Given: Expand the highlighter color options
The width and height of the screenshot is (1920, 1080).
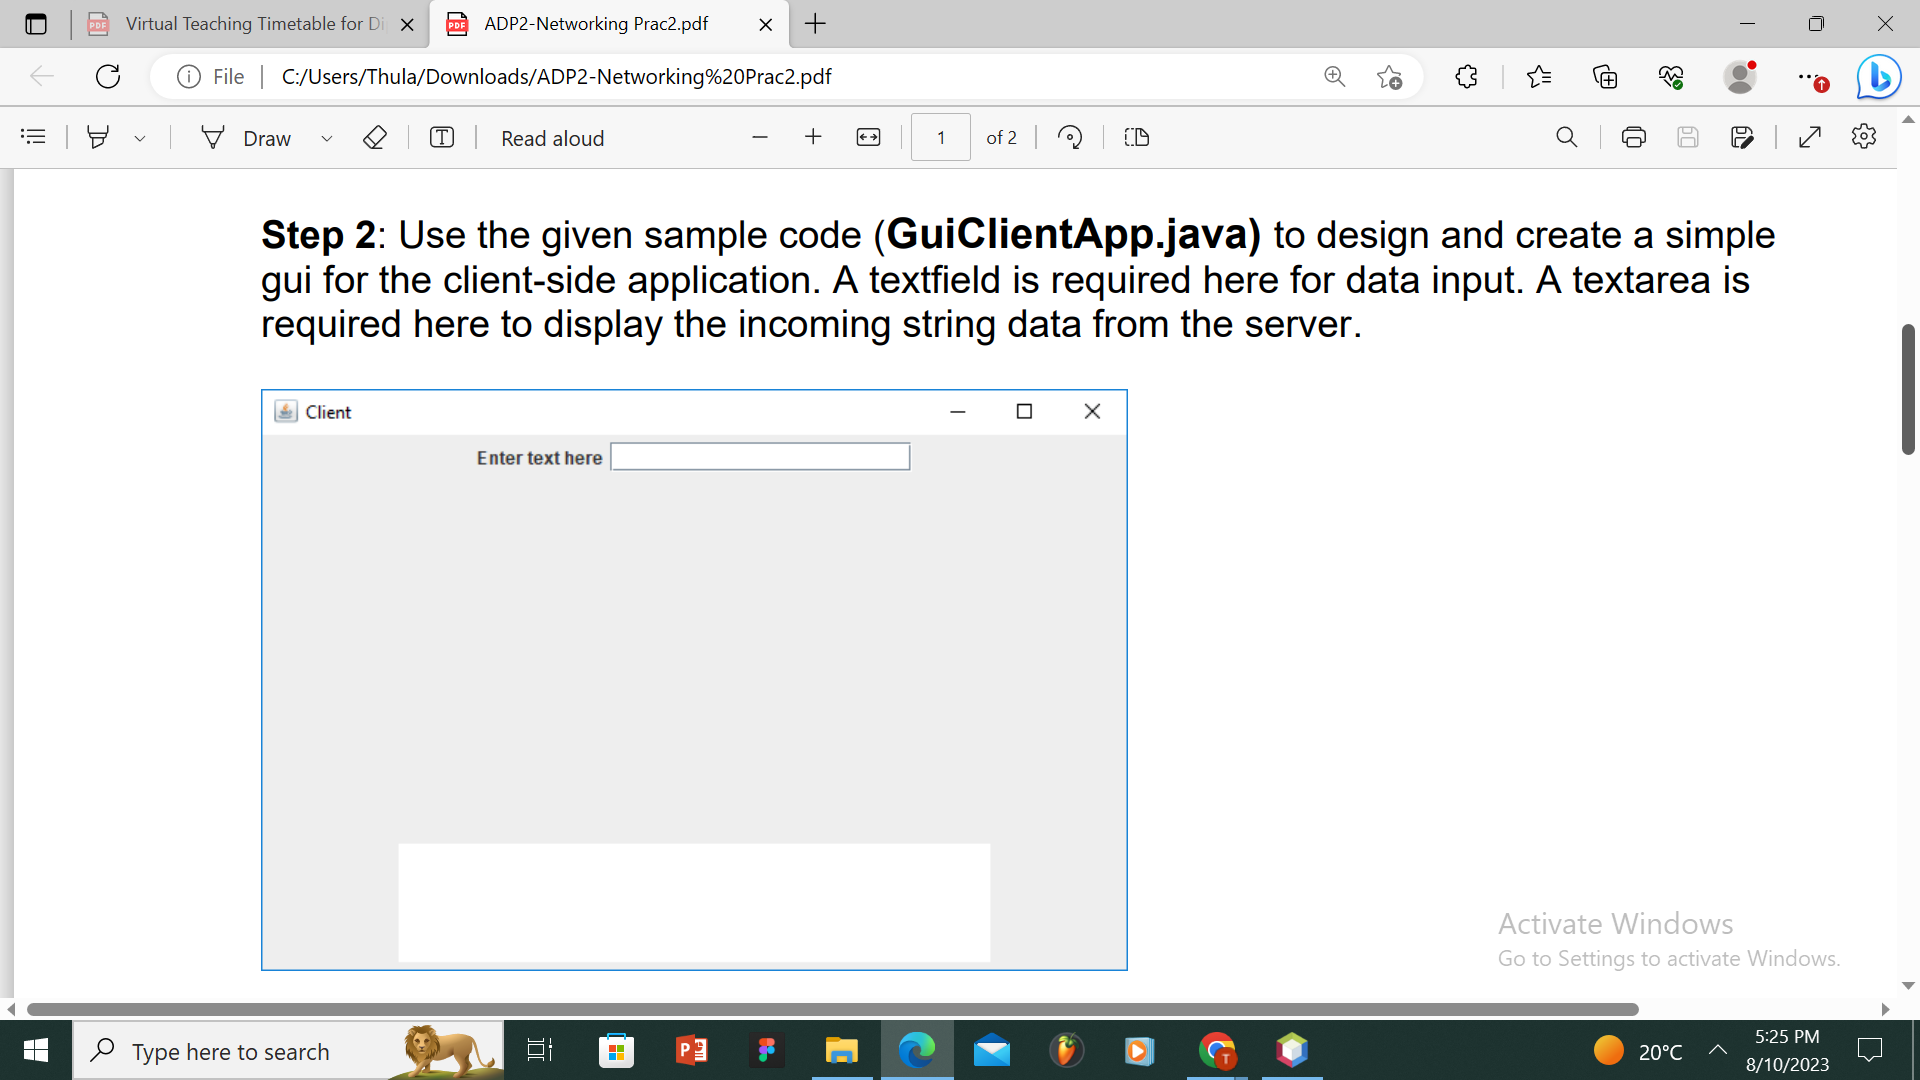Looking at the screenshot, I should (x=140, y=138).
